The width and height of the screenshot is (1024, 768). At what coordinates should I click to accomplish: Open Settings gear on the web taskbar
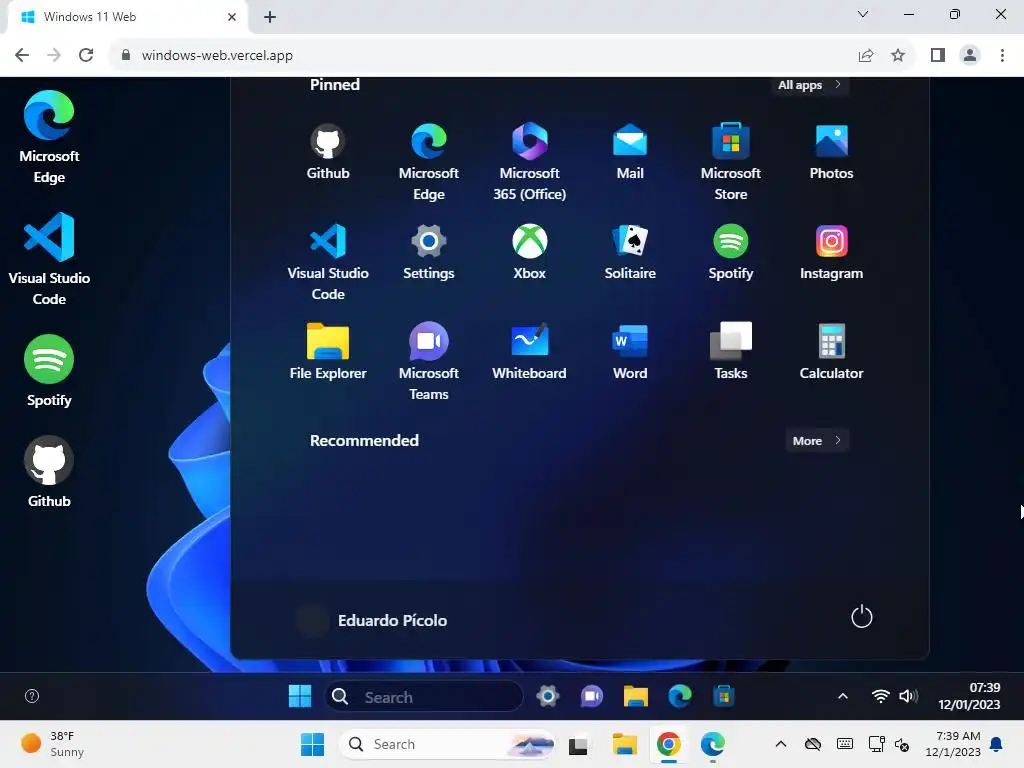[x=547, y=696]
